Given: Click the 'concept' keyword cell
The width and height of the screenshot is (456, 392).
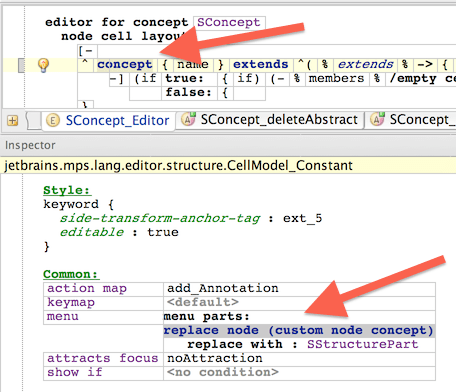Looking at the screenshot, I should pos(125,64).
